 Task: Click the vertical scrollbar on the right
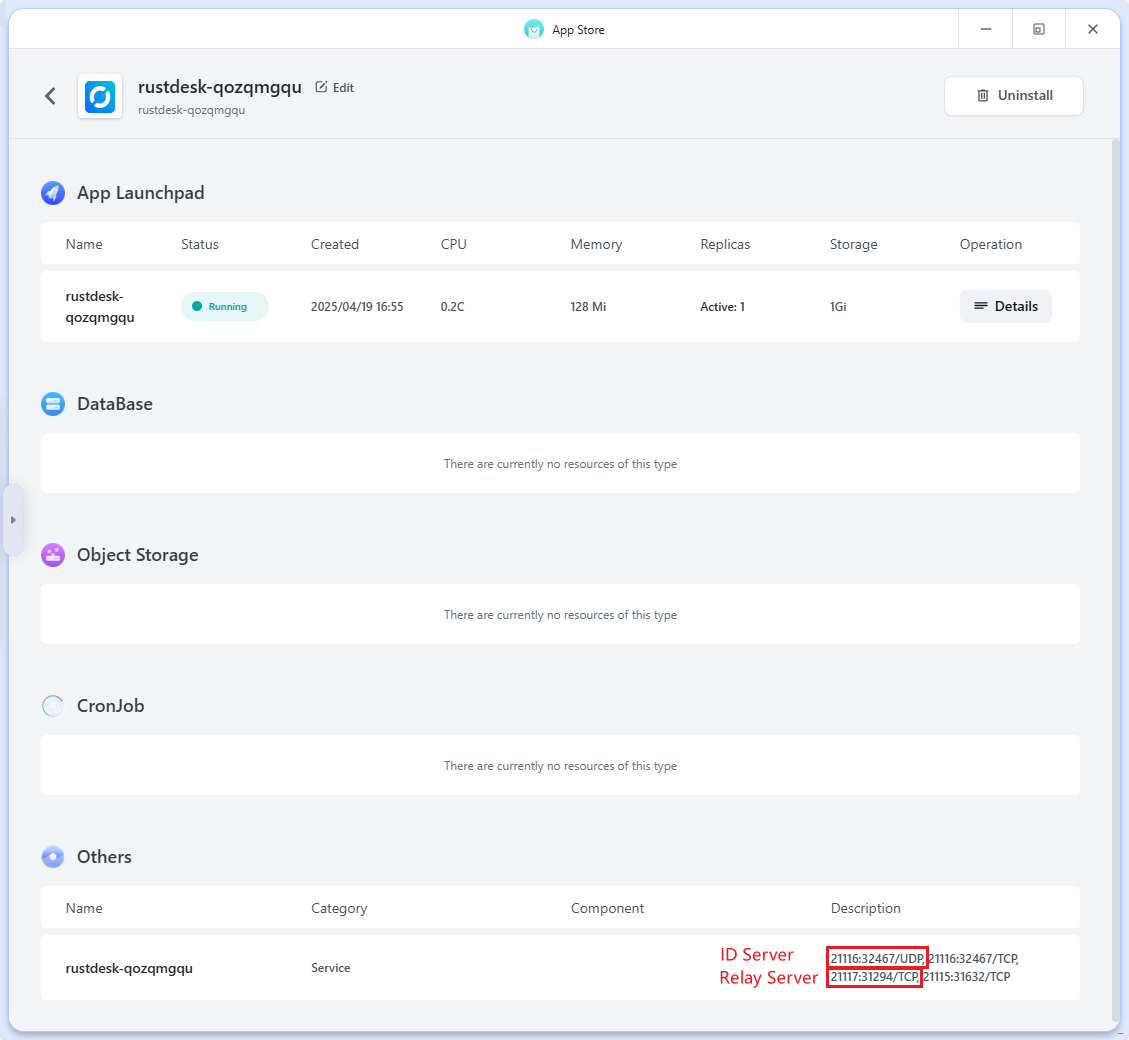1116,580
